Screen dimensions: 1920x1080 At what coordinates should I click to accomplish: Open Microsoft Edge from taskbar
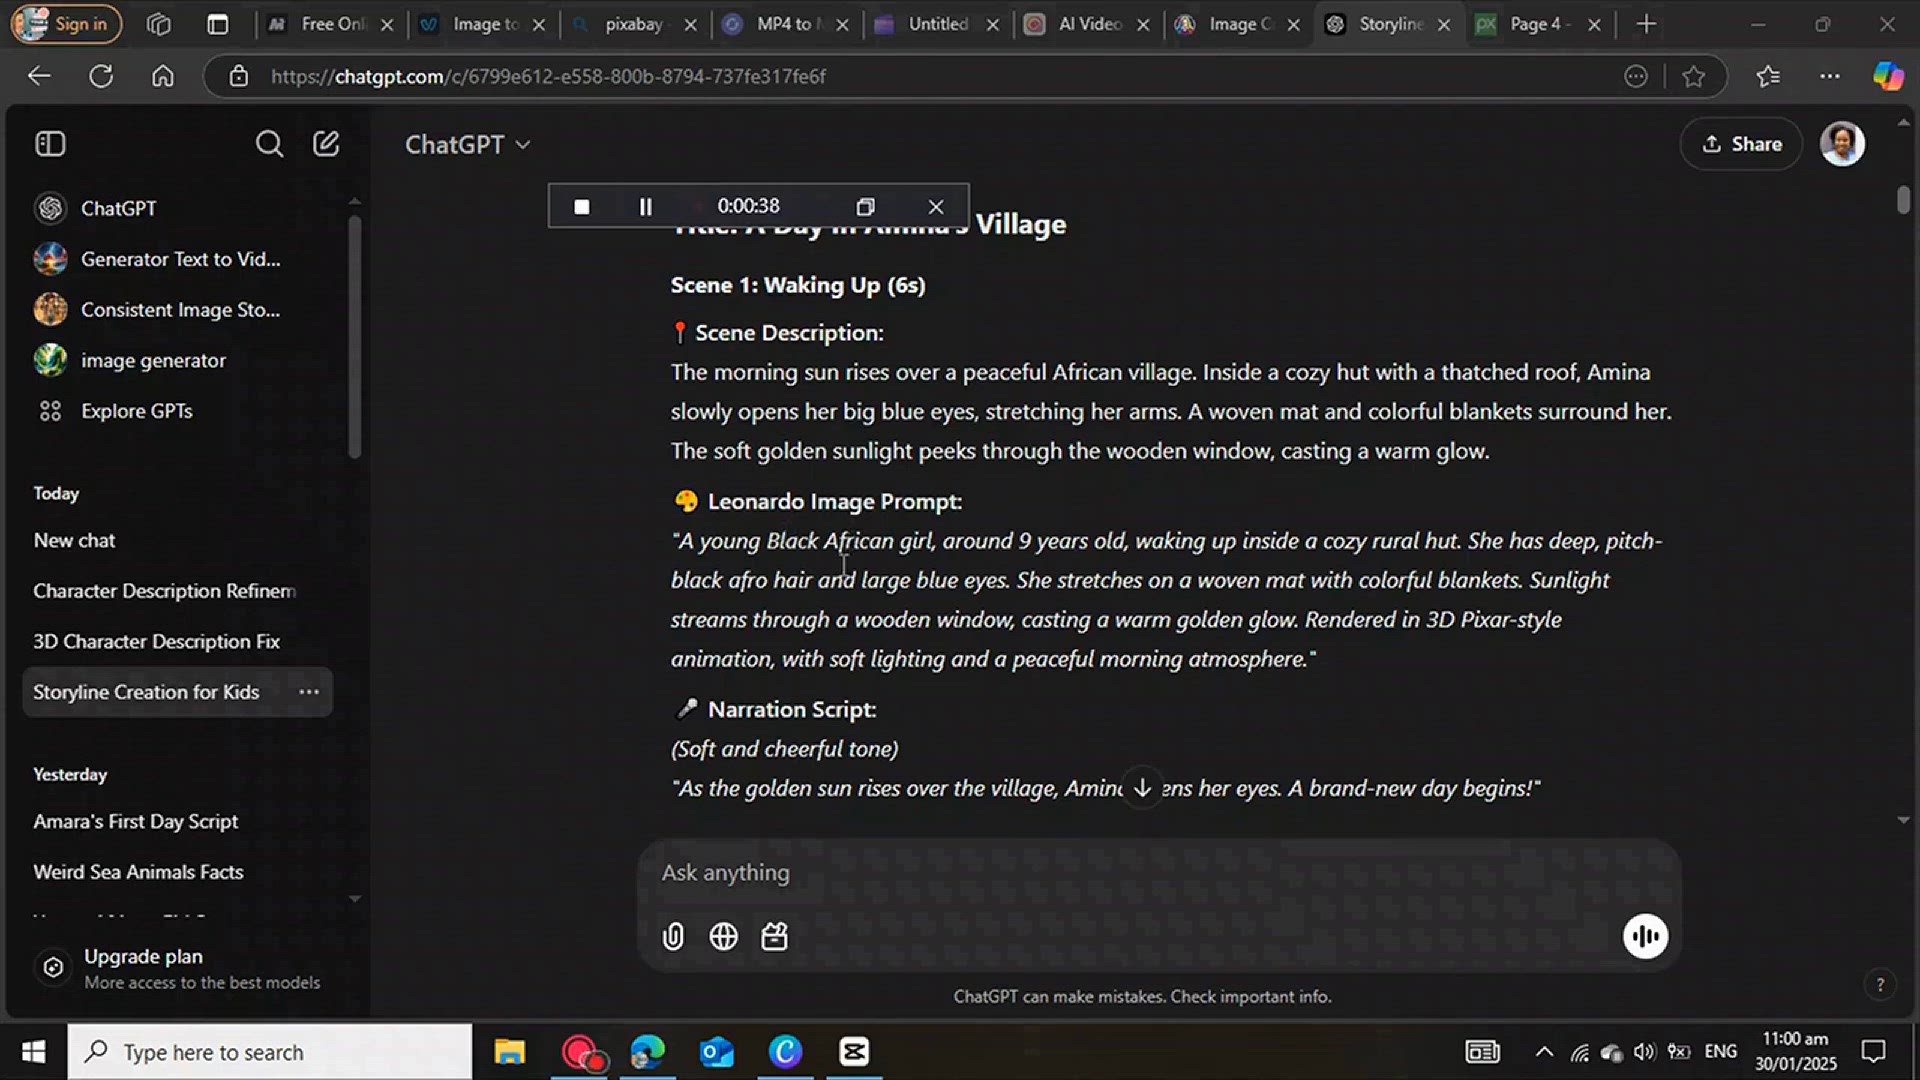(x=647, y=1052)
